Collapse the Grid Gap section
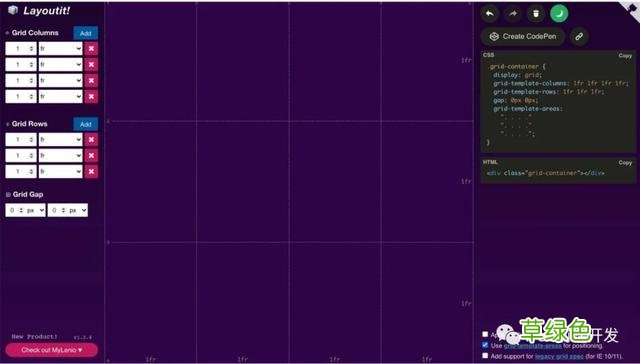The height and width of the screenshot is (364, 640). tap(8, 195)
